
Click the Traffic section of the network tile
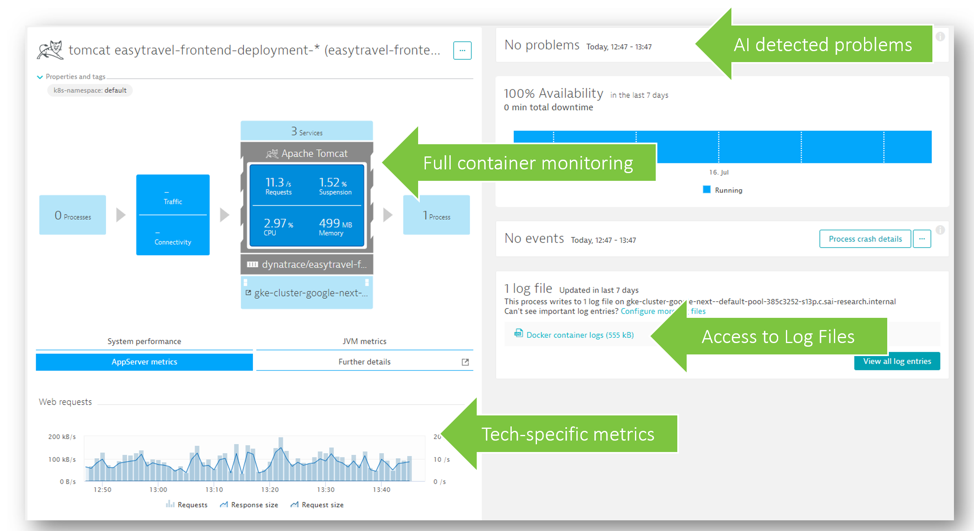(173, 195)
